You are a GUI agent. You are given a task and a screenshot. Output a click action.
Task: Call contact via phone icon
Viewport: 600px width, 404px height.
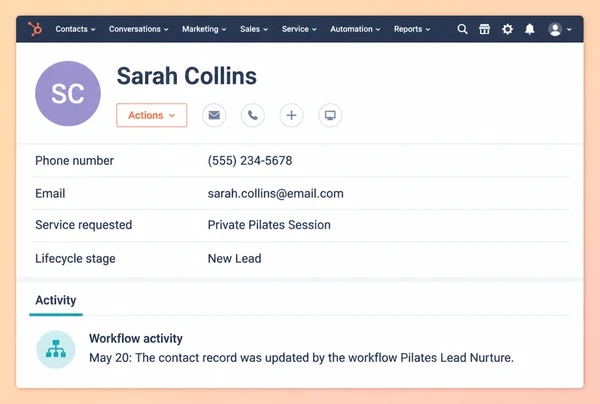(253, 115)
